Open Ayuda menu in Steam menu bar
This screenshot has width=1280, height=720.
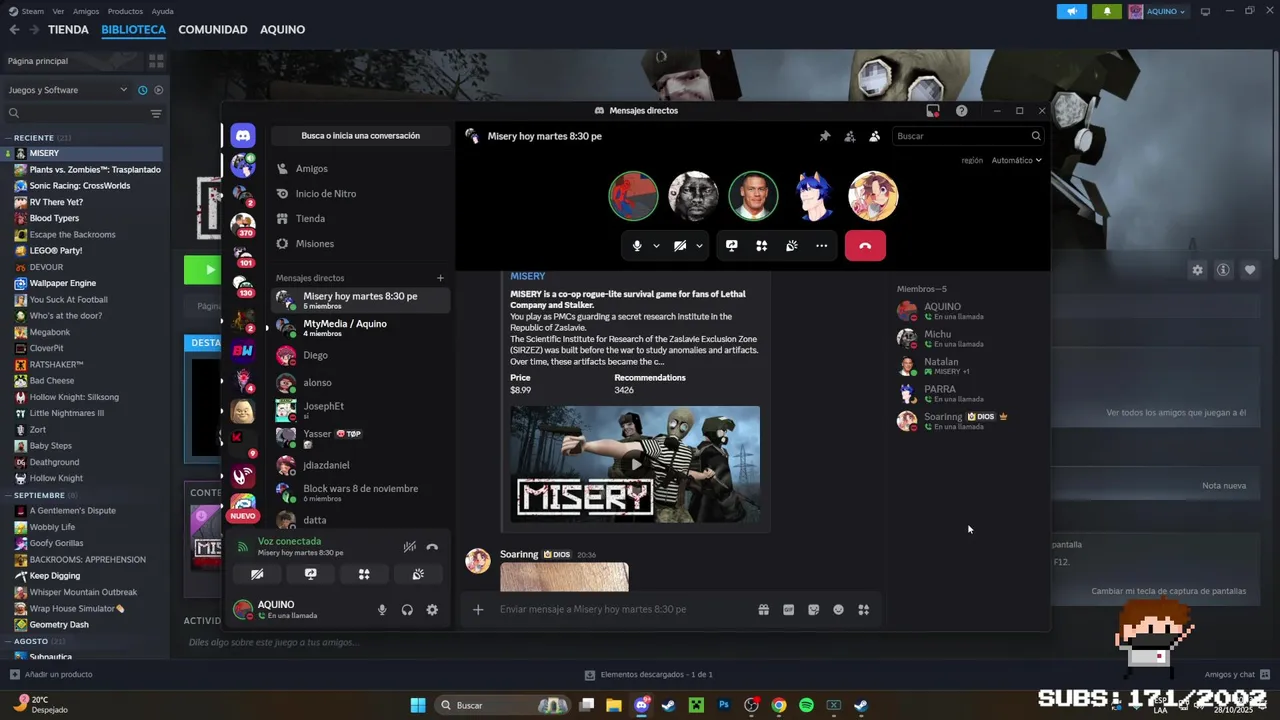(162, 11)
